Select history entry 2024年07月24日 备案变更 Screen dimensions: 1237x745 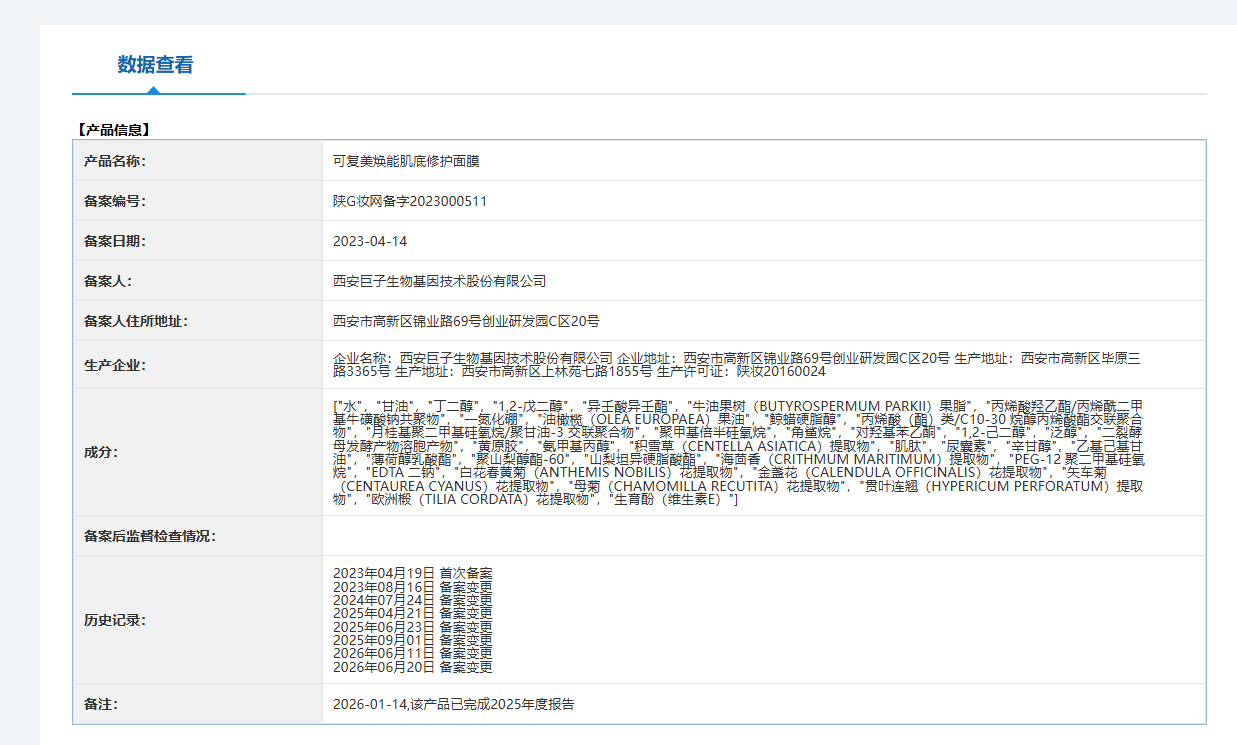413,599
